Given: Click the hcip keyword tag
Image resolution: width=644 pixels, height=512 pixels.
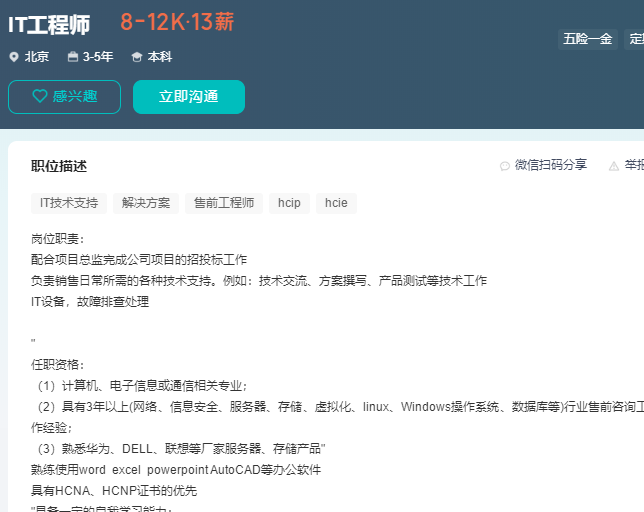Looking at the screenshot, I should 289,203.
